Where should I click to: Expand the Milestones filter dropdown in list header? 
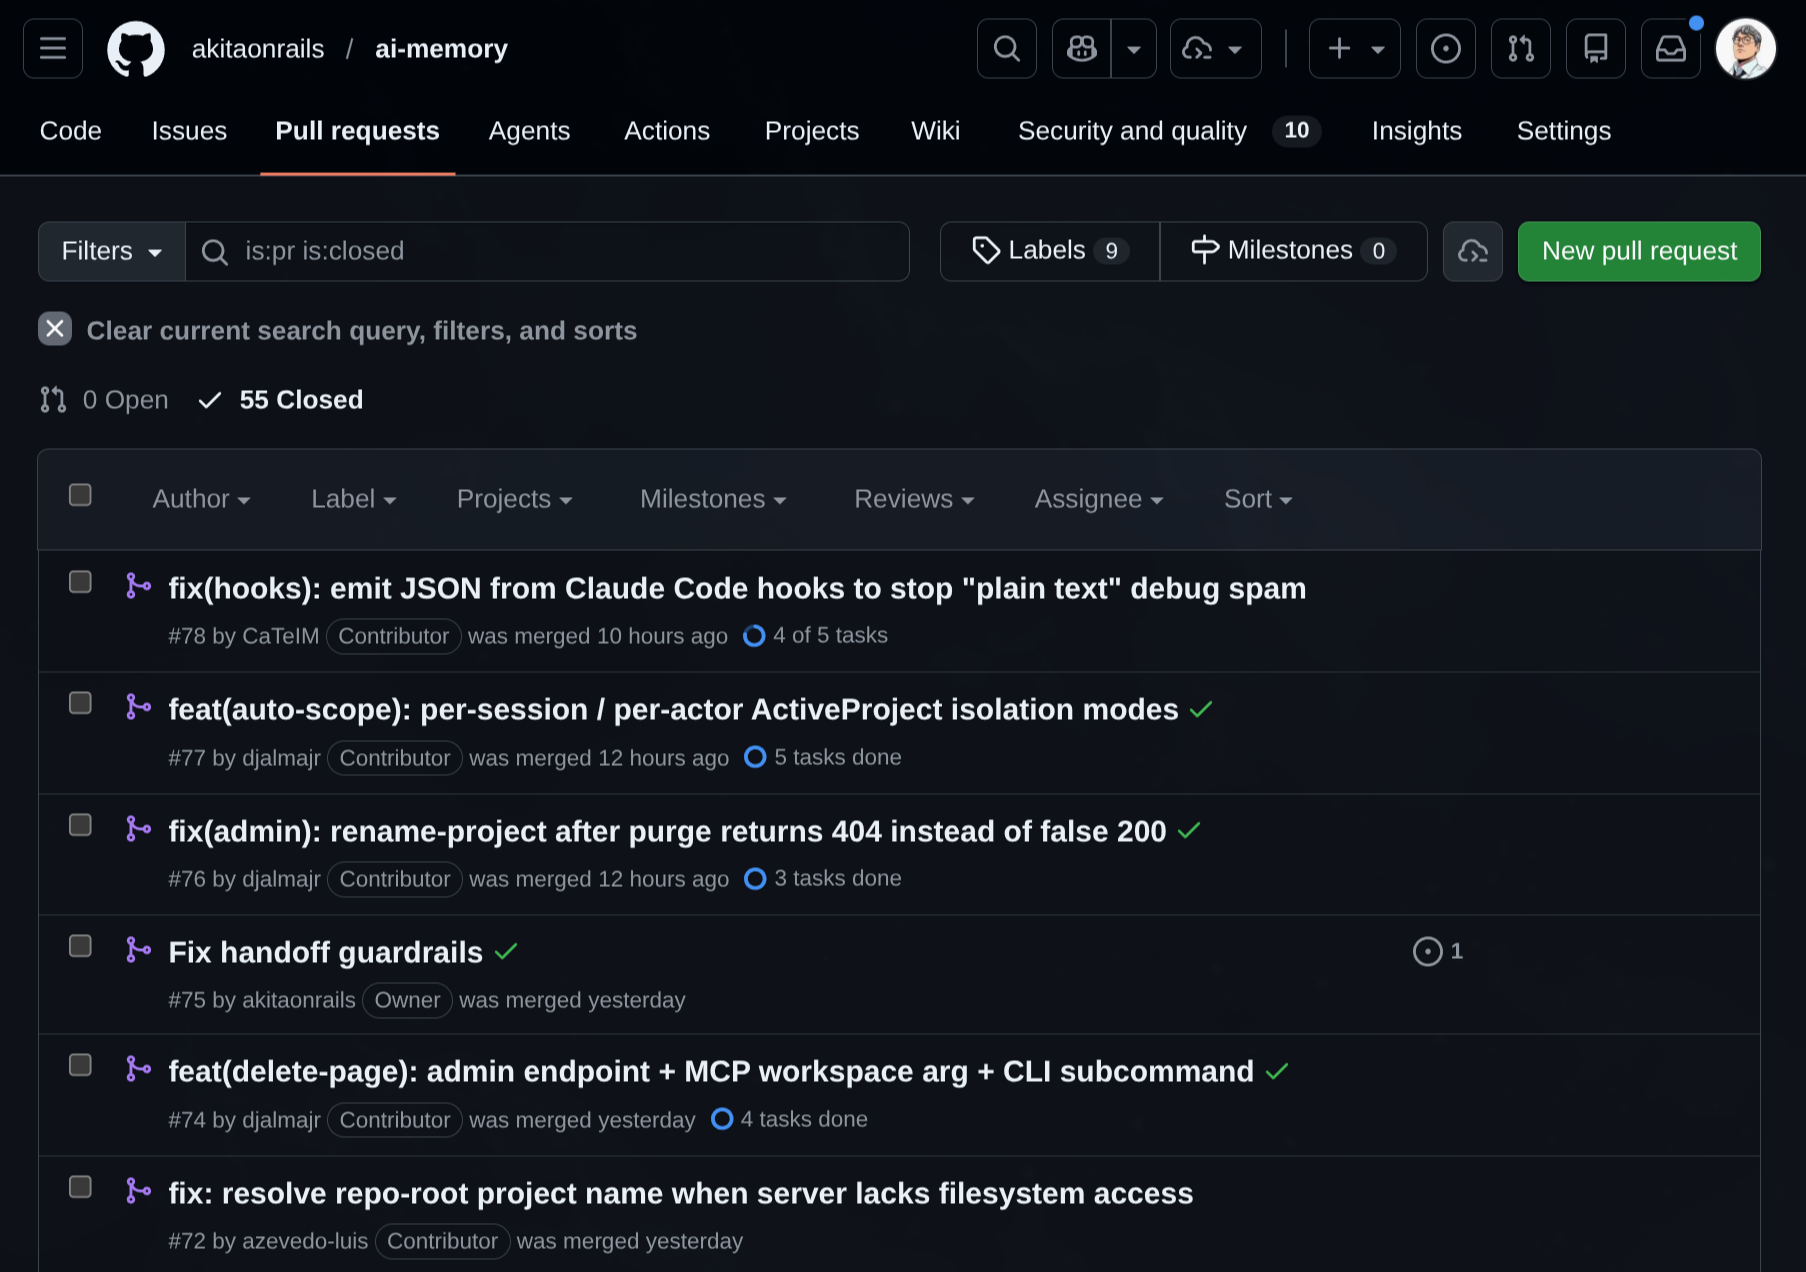(713, 499)
